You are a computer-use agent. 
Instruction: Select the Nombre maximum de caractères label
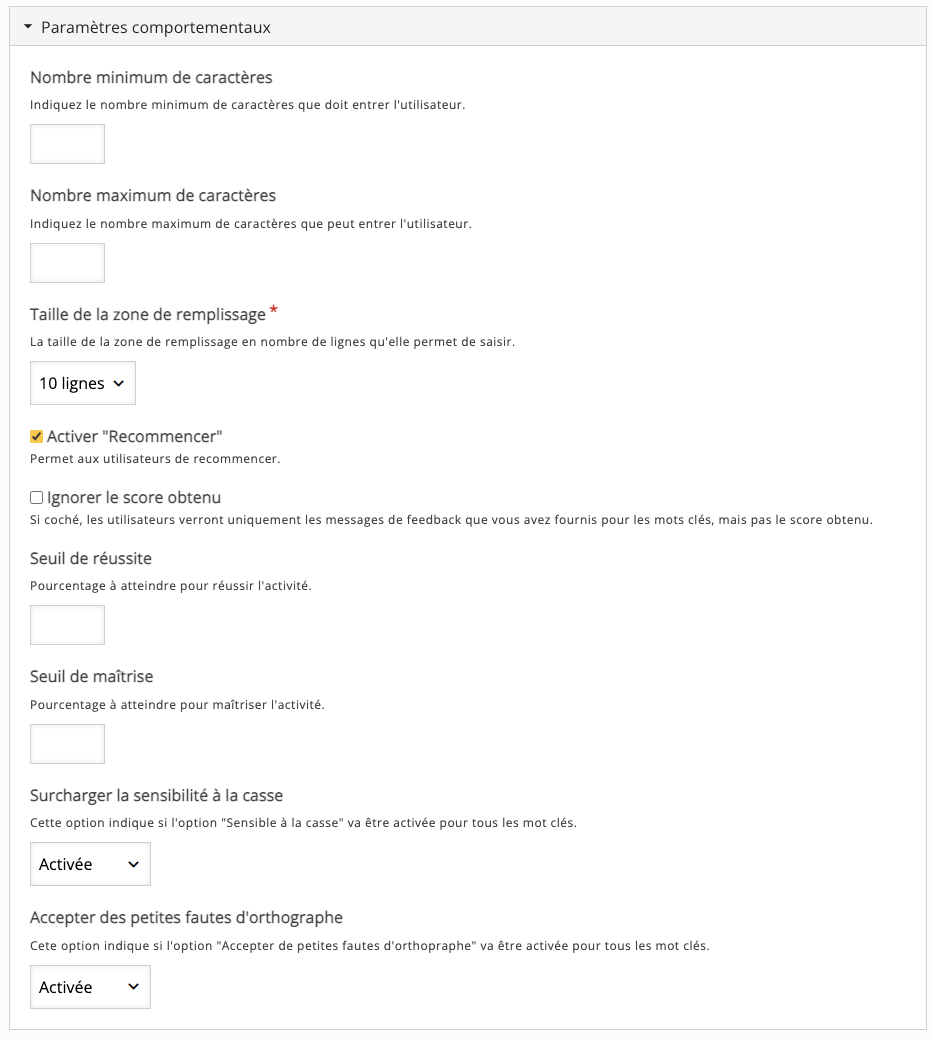pos(153,195)
